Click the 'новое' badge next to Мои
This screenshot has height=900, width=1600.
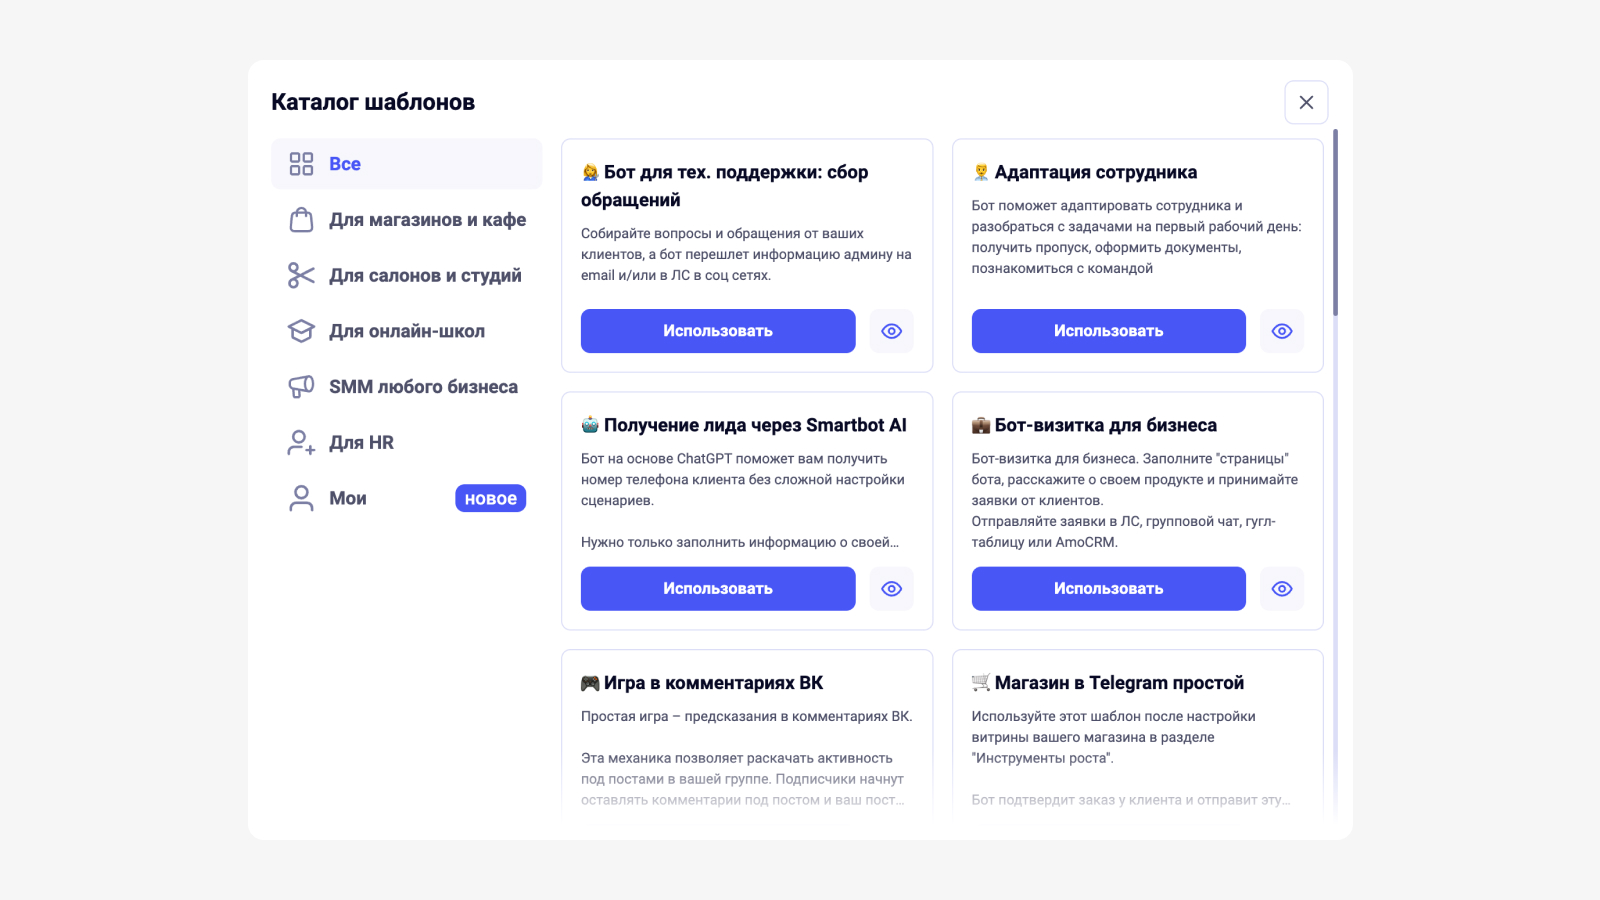(490, 498)
